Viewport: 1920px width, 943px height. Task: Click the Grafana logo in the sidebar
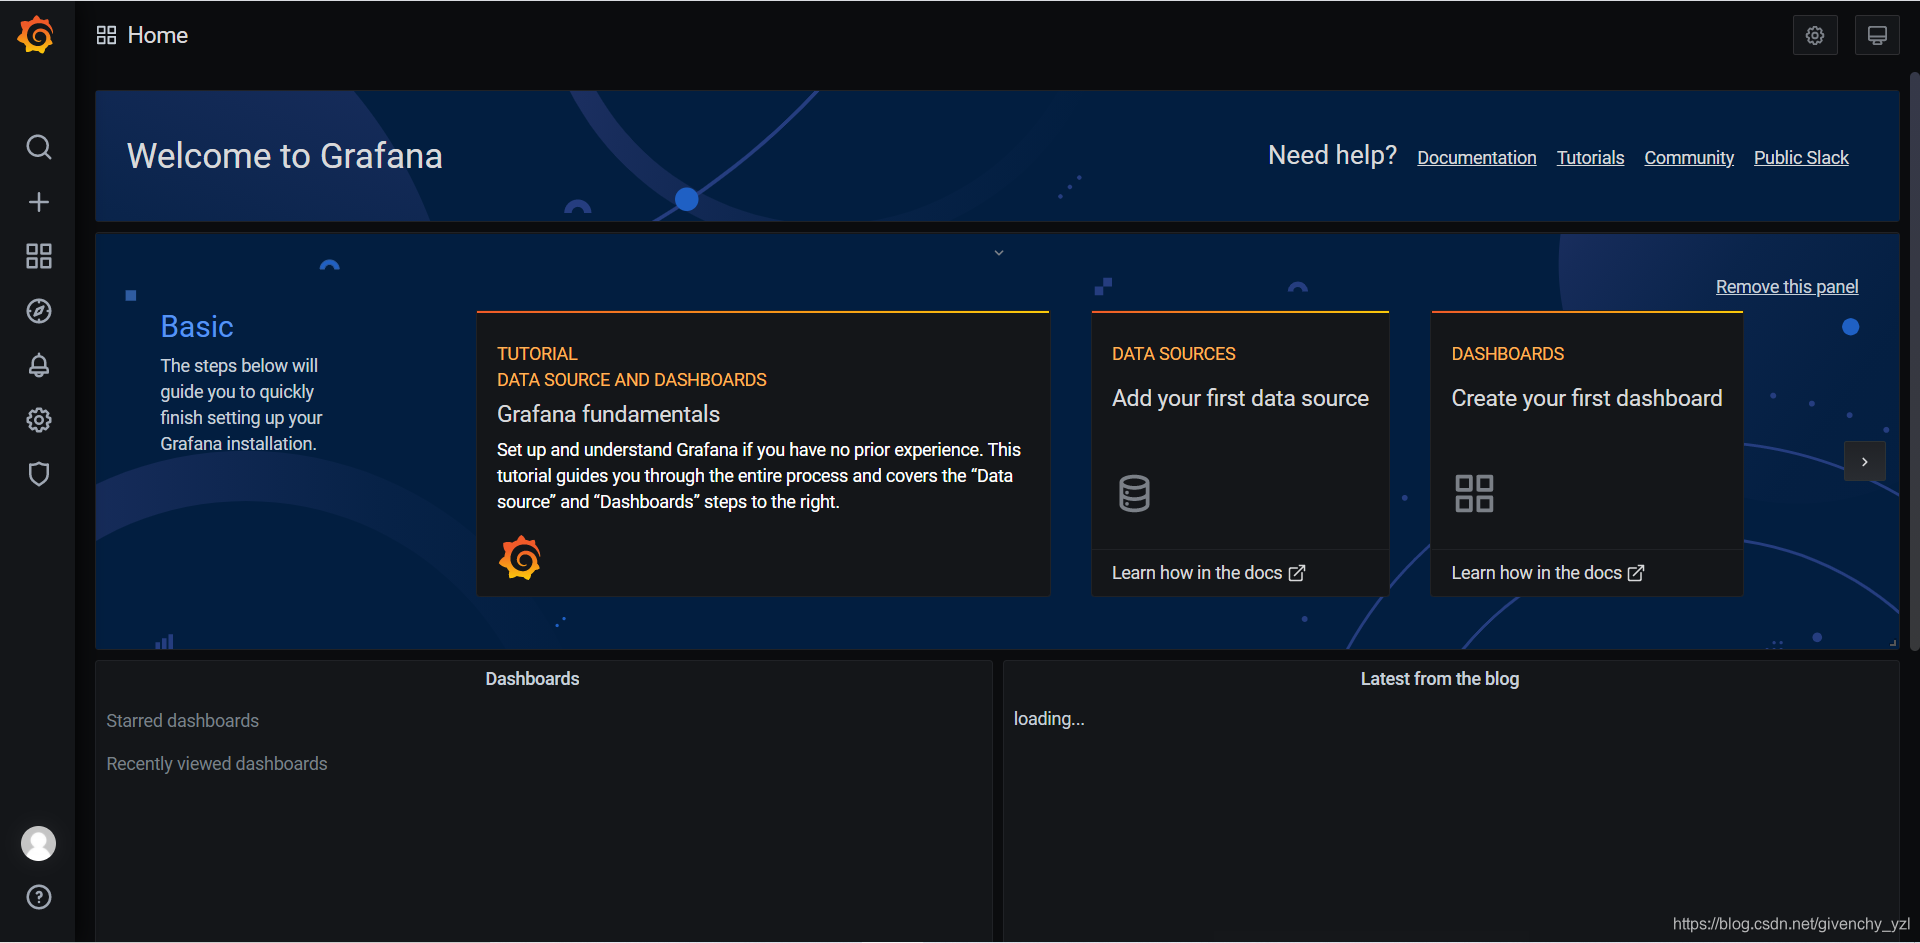point(37,35)
